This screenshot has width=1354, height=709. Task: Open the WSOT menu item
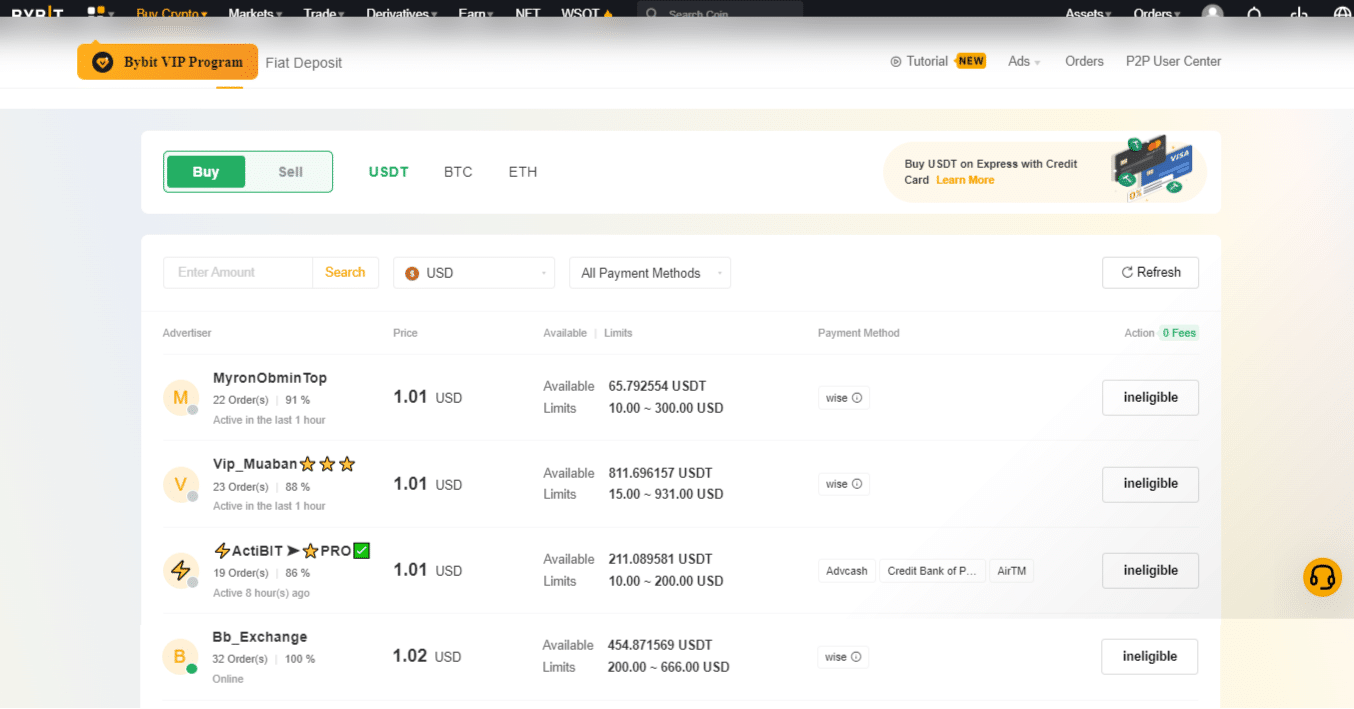tap(587, 14)
